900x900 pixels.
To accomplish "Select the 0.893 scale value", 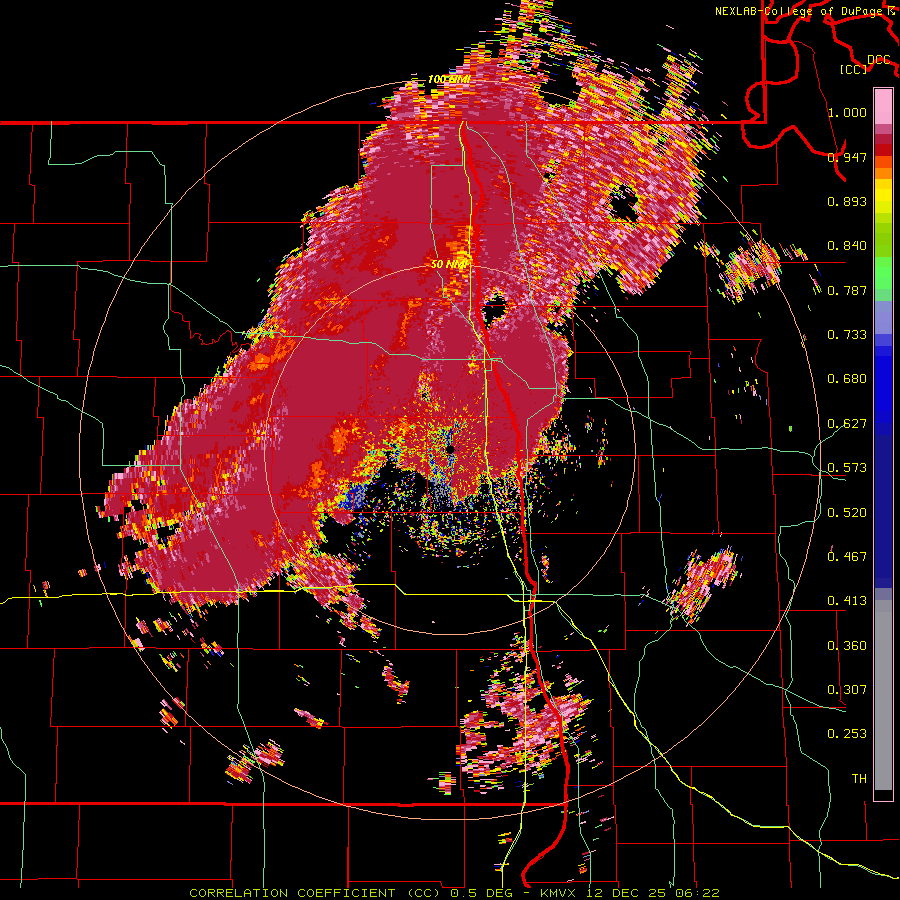I will coord(847,201).
